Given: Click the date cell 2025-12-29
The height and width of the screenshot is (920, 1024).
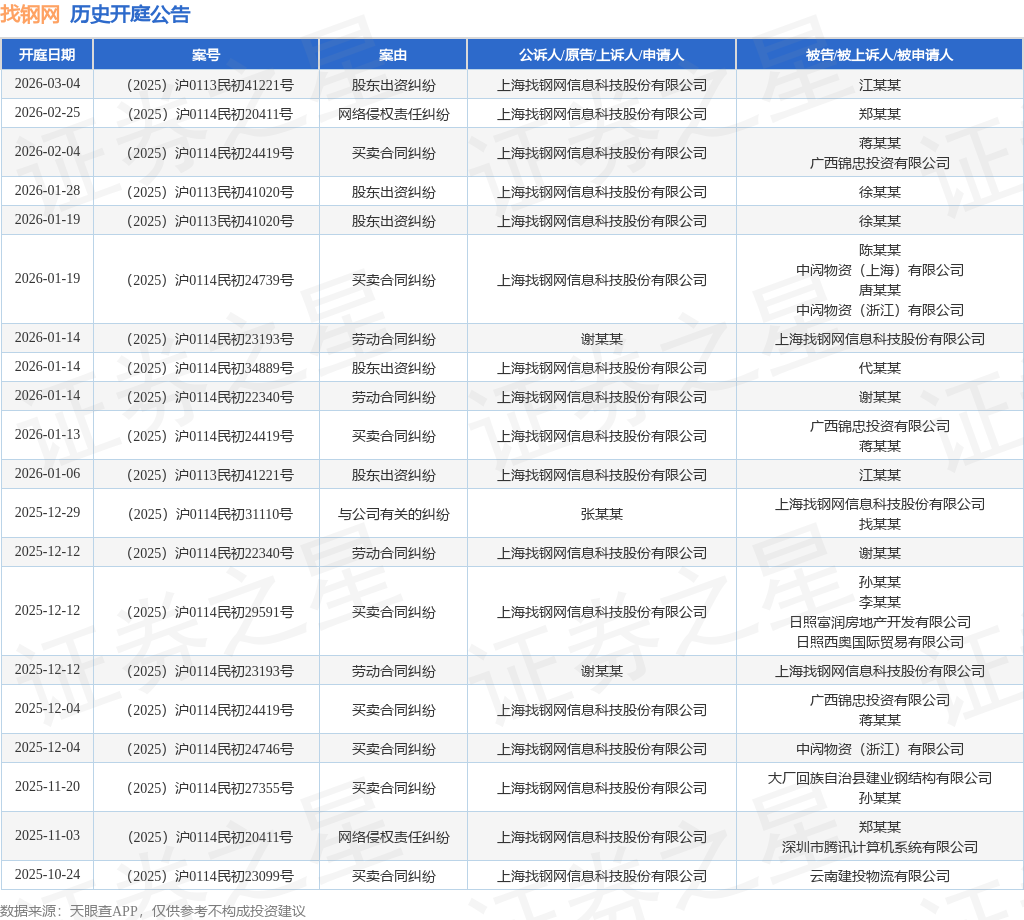Looking at the screenshot, I should pos(47,513).
